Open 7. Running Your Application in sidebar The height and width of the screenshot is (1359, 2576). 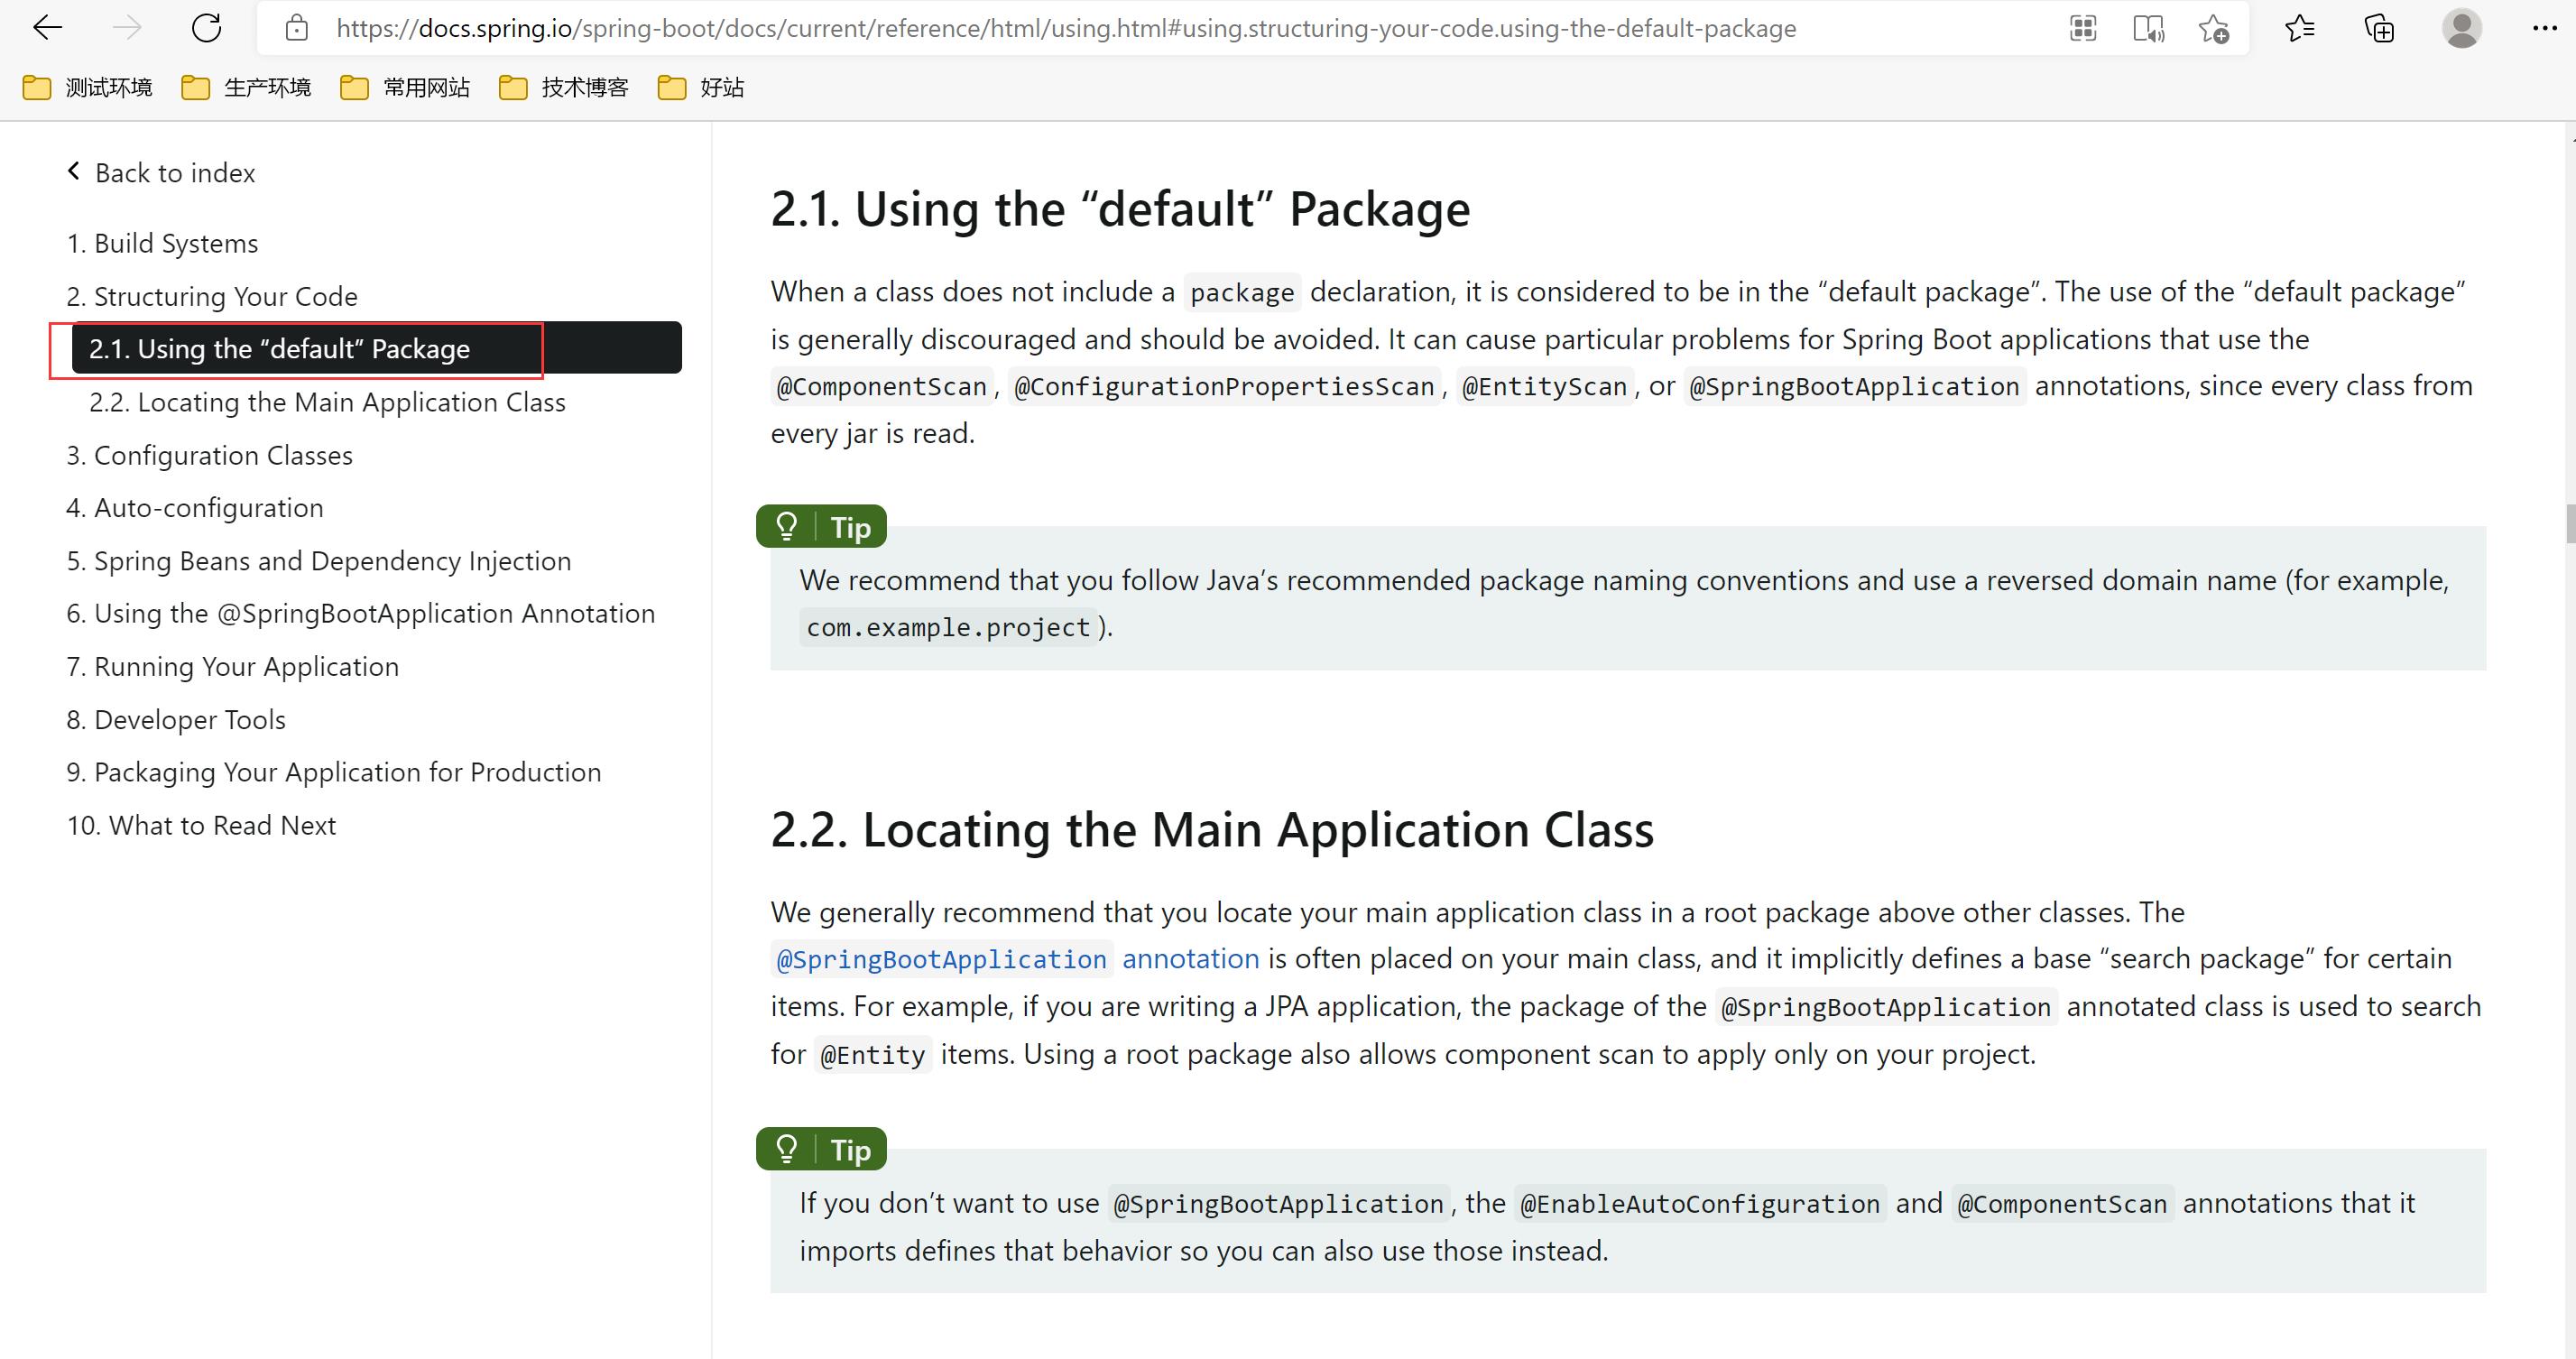[x=233, y=666]
